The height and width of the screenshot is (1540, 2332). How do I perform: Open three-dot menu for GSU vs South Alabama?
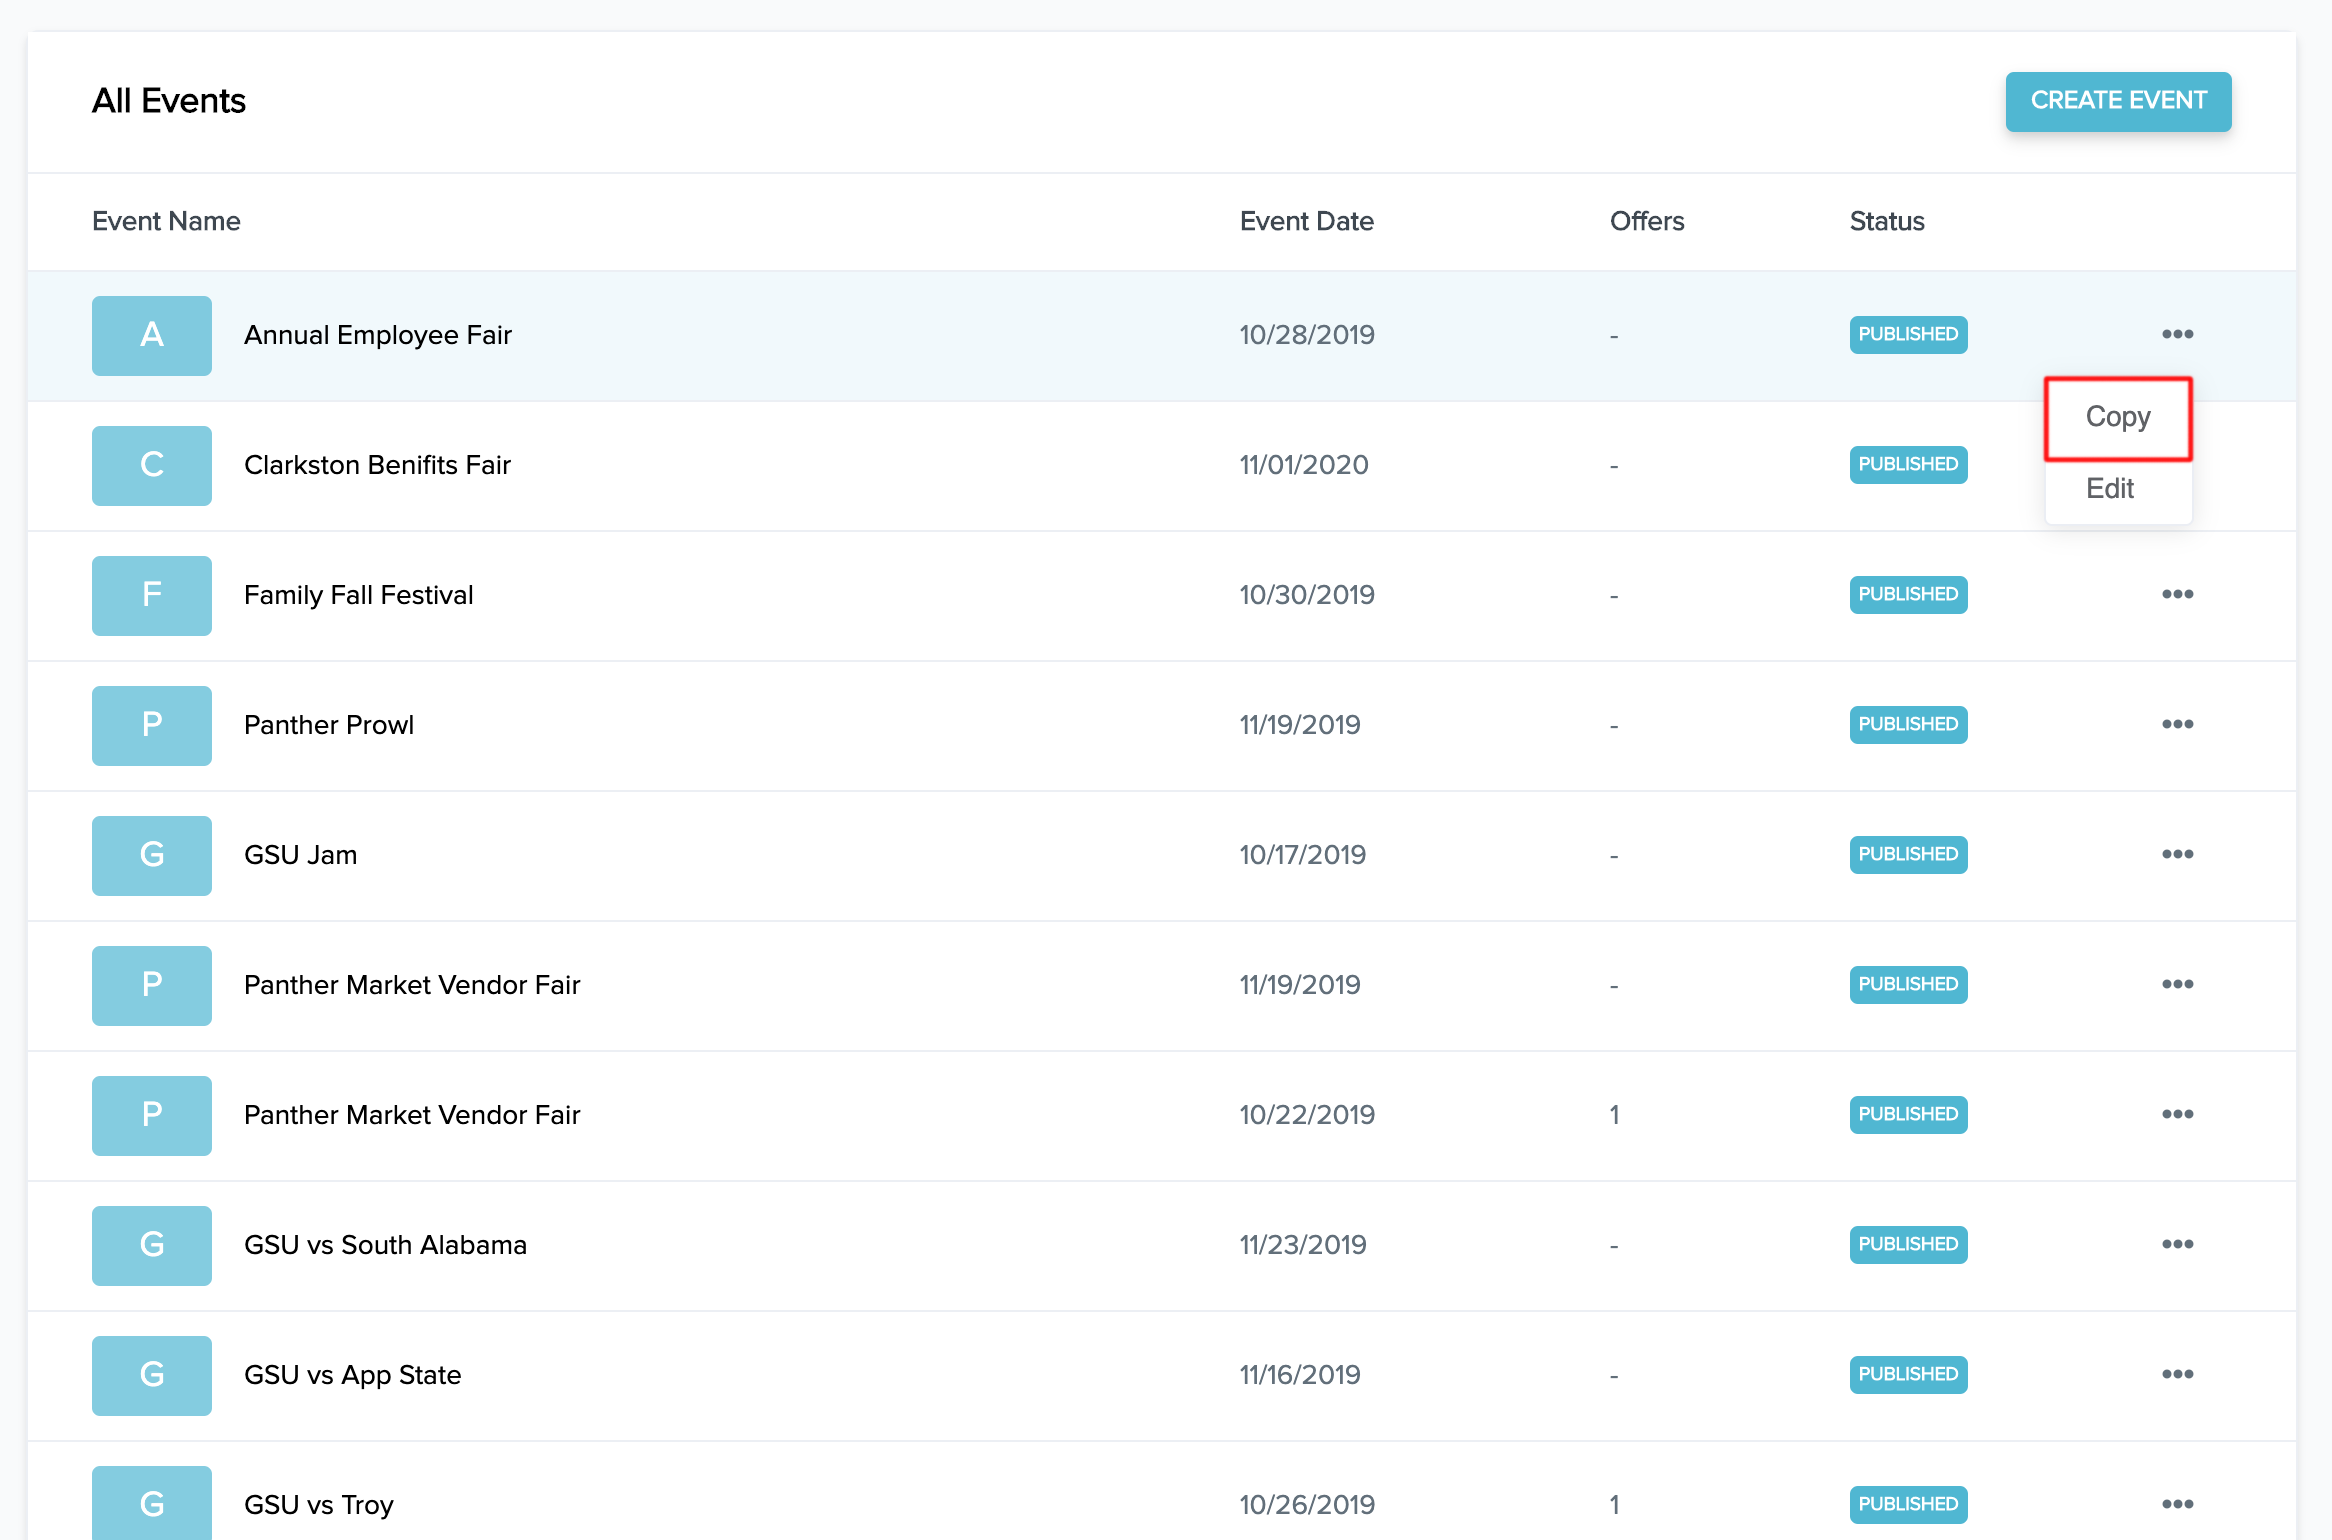[2177, 1244]
